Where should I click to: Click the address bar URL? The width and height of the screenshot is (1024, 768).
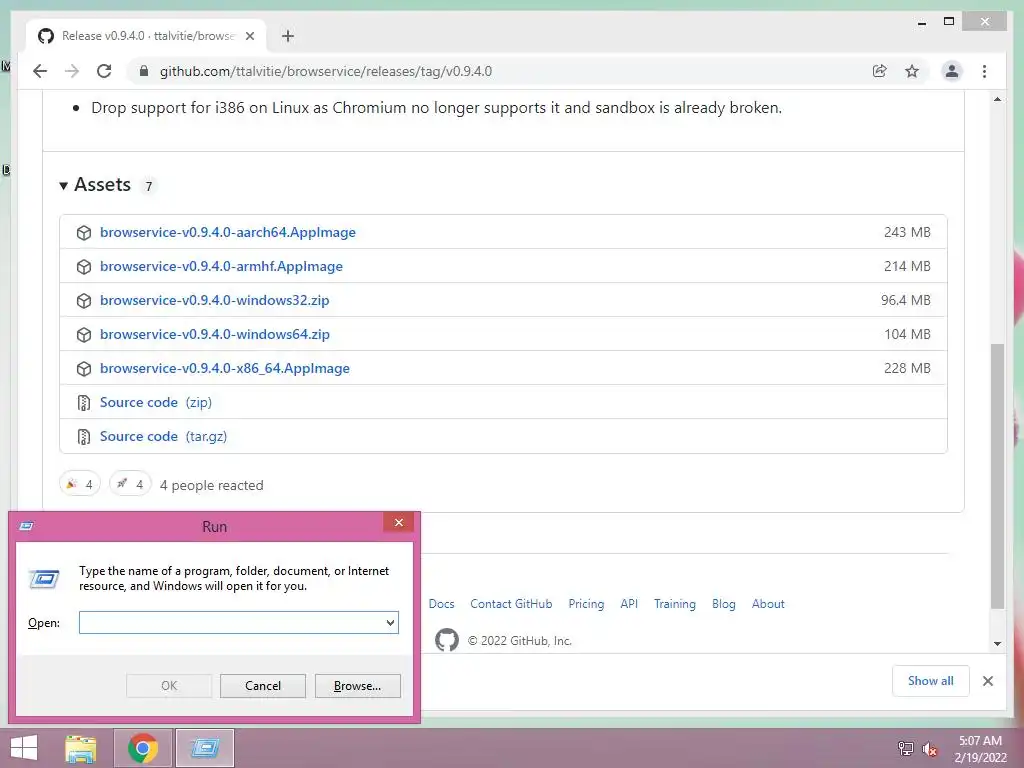[325, 71]
